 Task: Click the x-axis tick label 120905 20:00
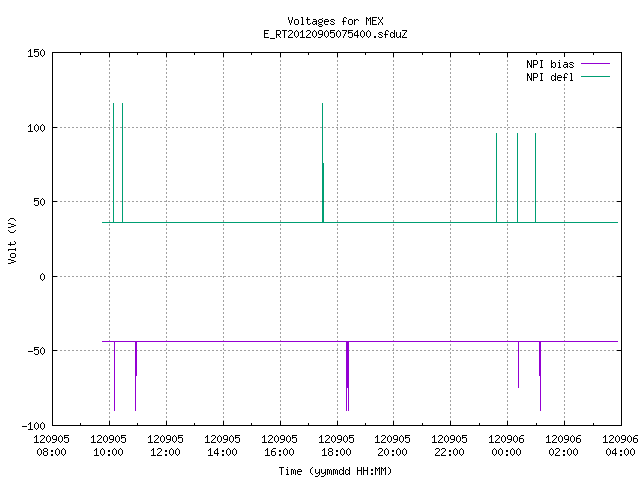pos(392,445)
